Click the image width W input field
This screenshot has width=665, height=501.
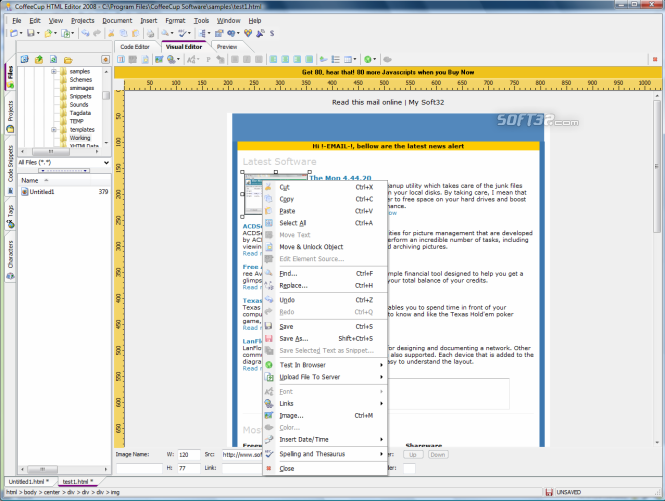pyautogui.click(x=189, y=454)
